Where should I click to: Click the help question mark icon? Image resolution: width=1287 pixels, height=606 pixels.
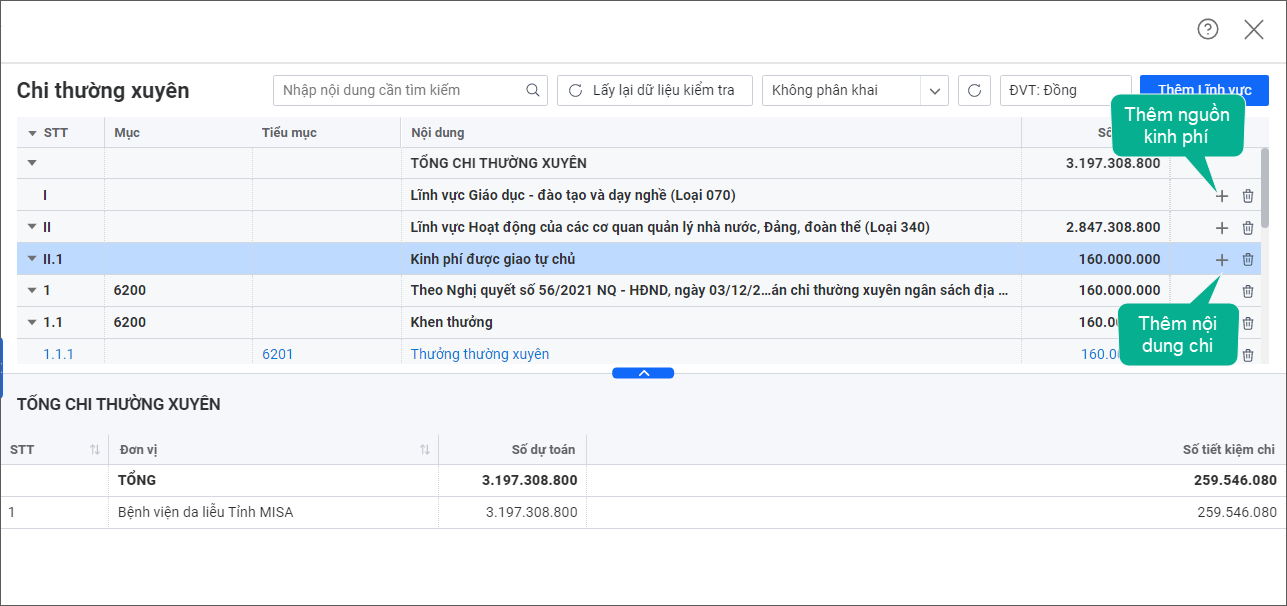tap(1208, 29)
